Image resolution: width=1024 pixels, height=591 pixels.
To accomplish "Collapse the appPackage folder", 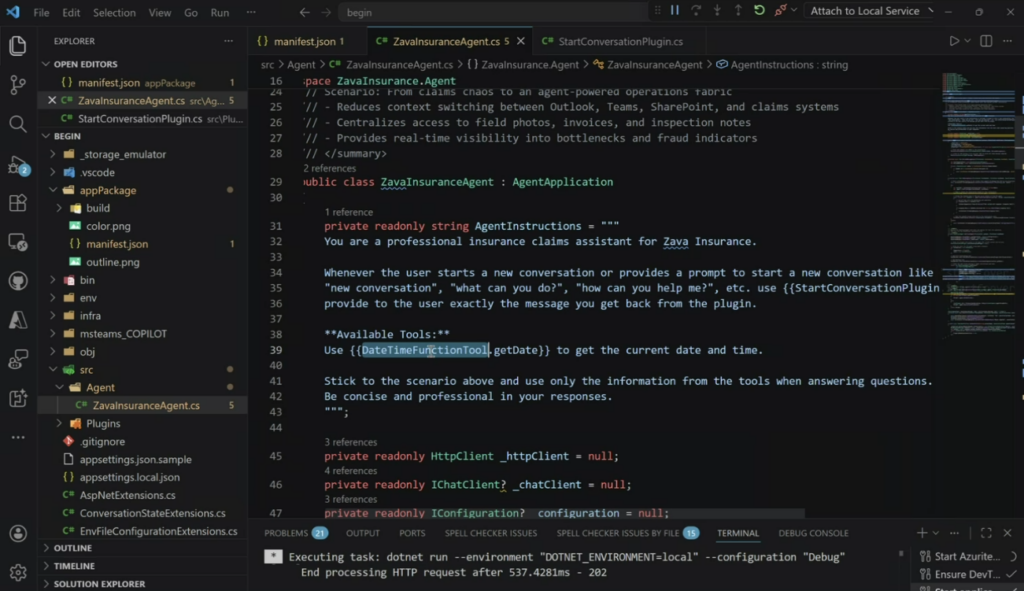I will [x=108, y=190].
